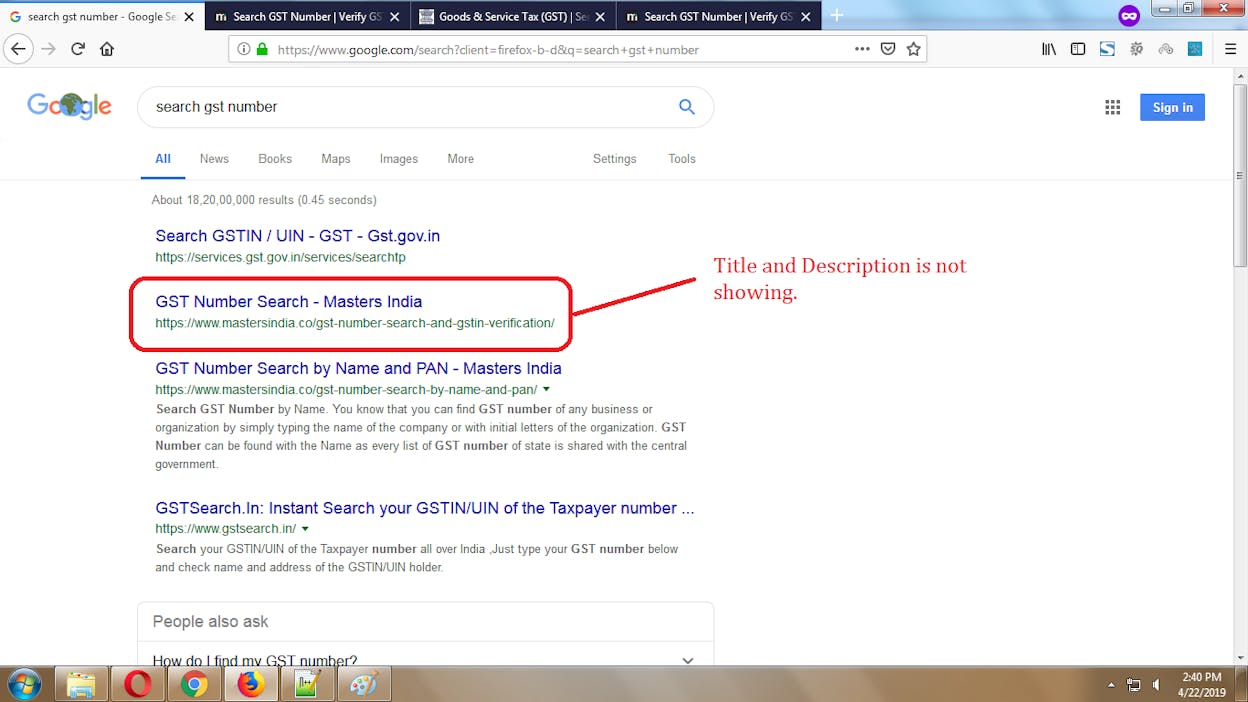Image resolution: width=1248 pixels, height=702 pixels.
Task: Switch to Goods & Service Tax (GST) tab
Action: click(x=513, y=17)
